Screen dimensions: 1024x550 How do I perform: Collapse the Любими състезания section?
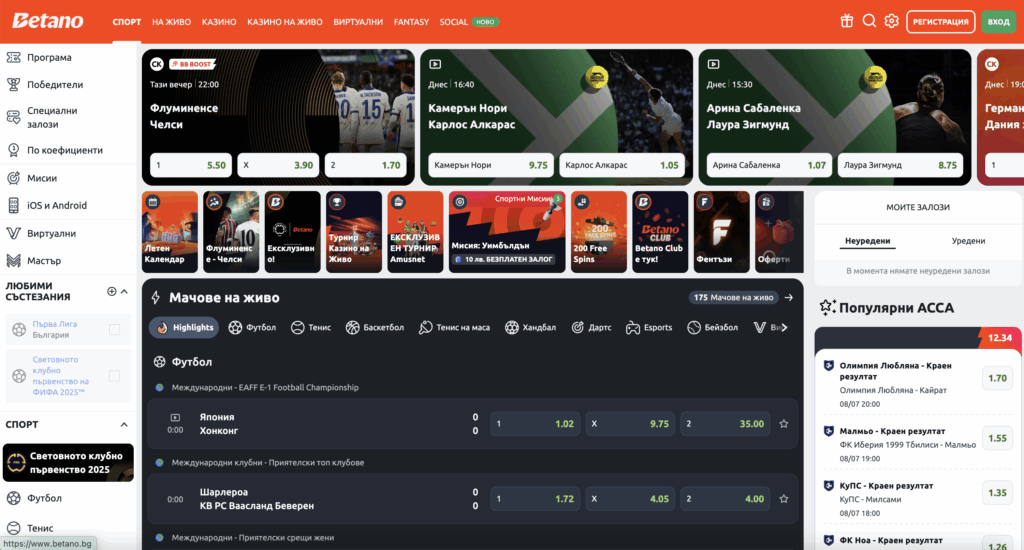[124, 291]
